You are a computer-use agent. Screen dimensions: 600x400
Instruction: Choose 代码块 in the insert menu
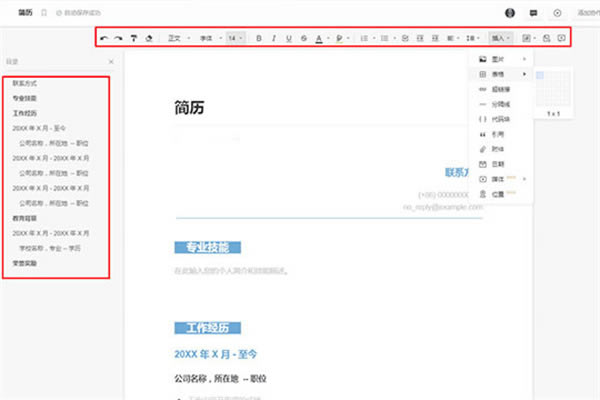click(x=503, y=119)
